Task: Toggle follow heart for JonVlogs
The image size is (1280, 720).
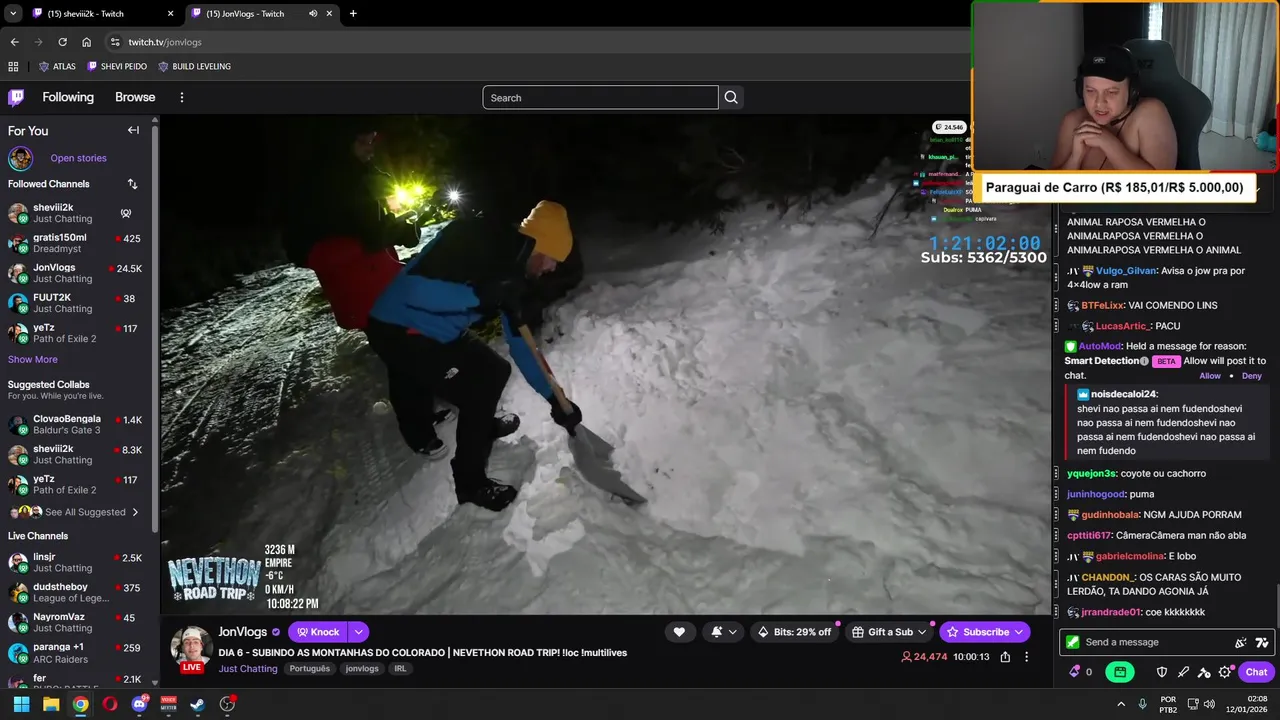Action: pos(679,632)
